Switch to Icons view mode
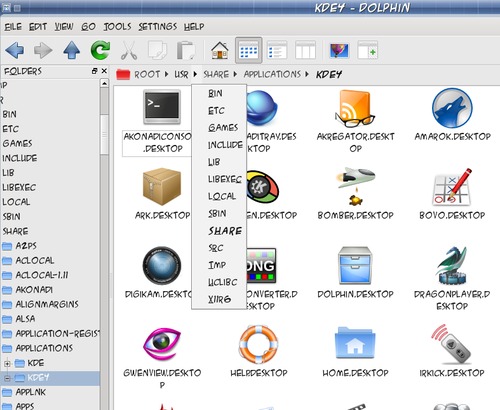This screenshot has width=500, height=410. point(249,51)
